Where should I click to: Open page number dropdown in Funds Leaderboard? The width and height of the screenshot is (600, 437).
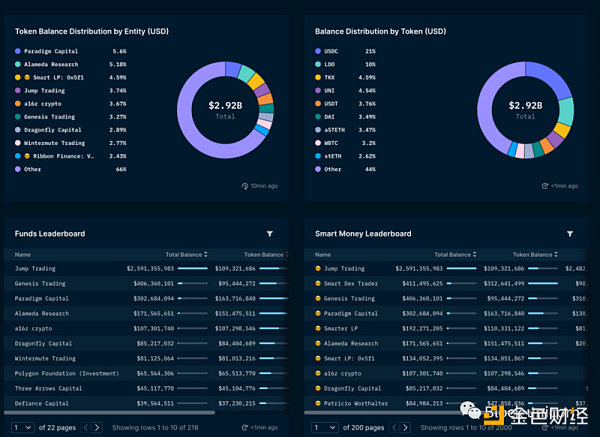point(22,427)
